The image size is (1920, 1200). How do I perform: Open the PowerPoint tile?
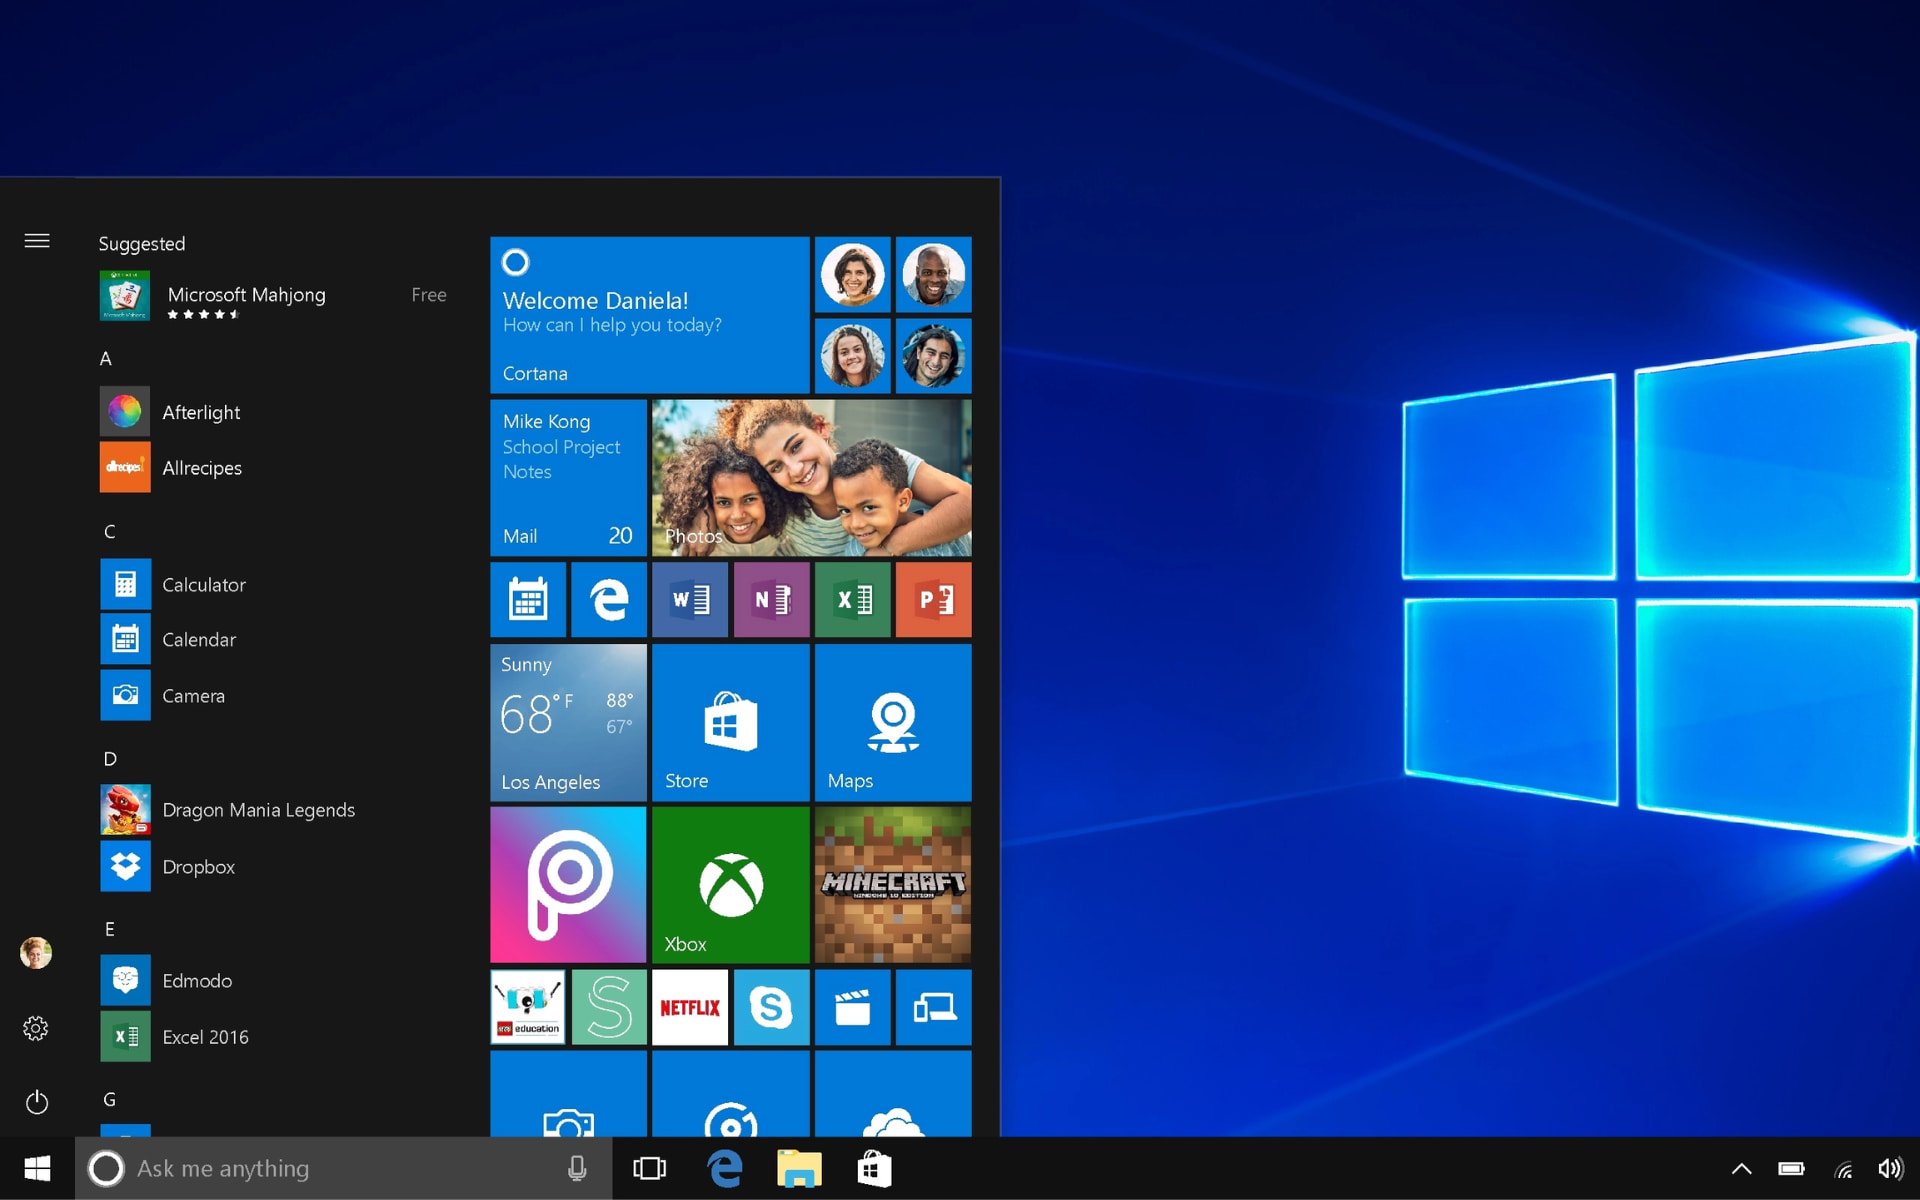(933, 600)
